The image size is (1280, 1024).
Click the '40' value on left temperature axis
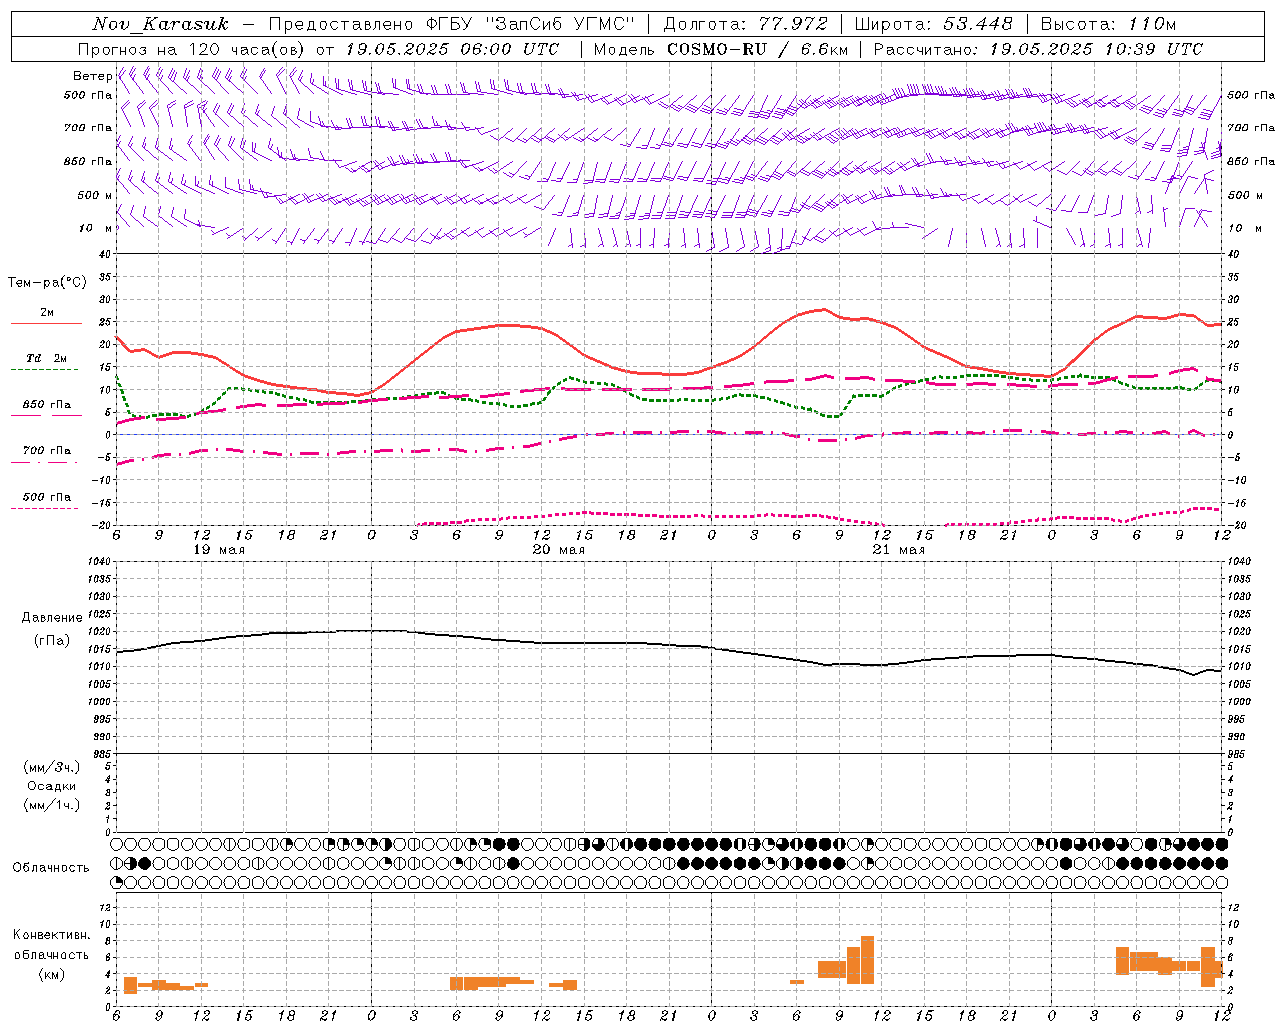click(x=104, y=254)
